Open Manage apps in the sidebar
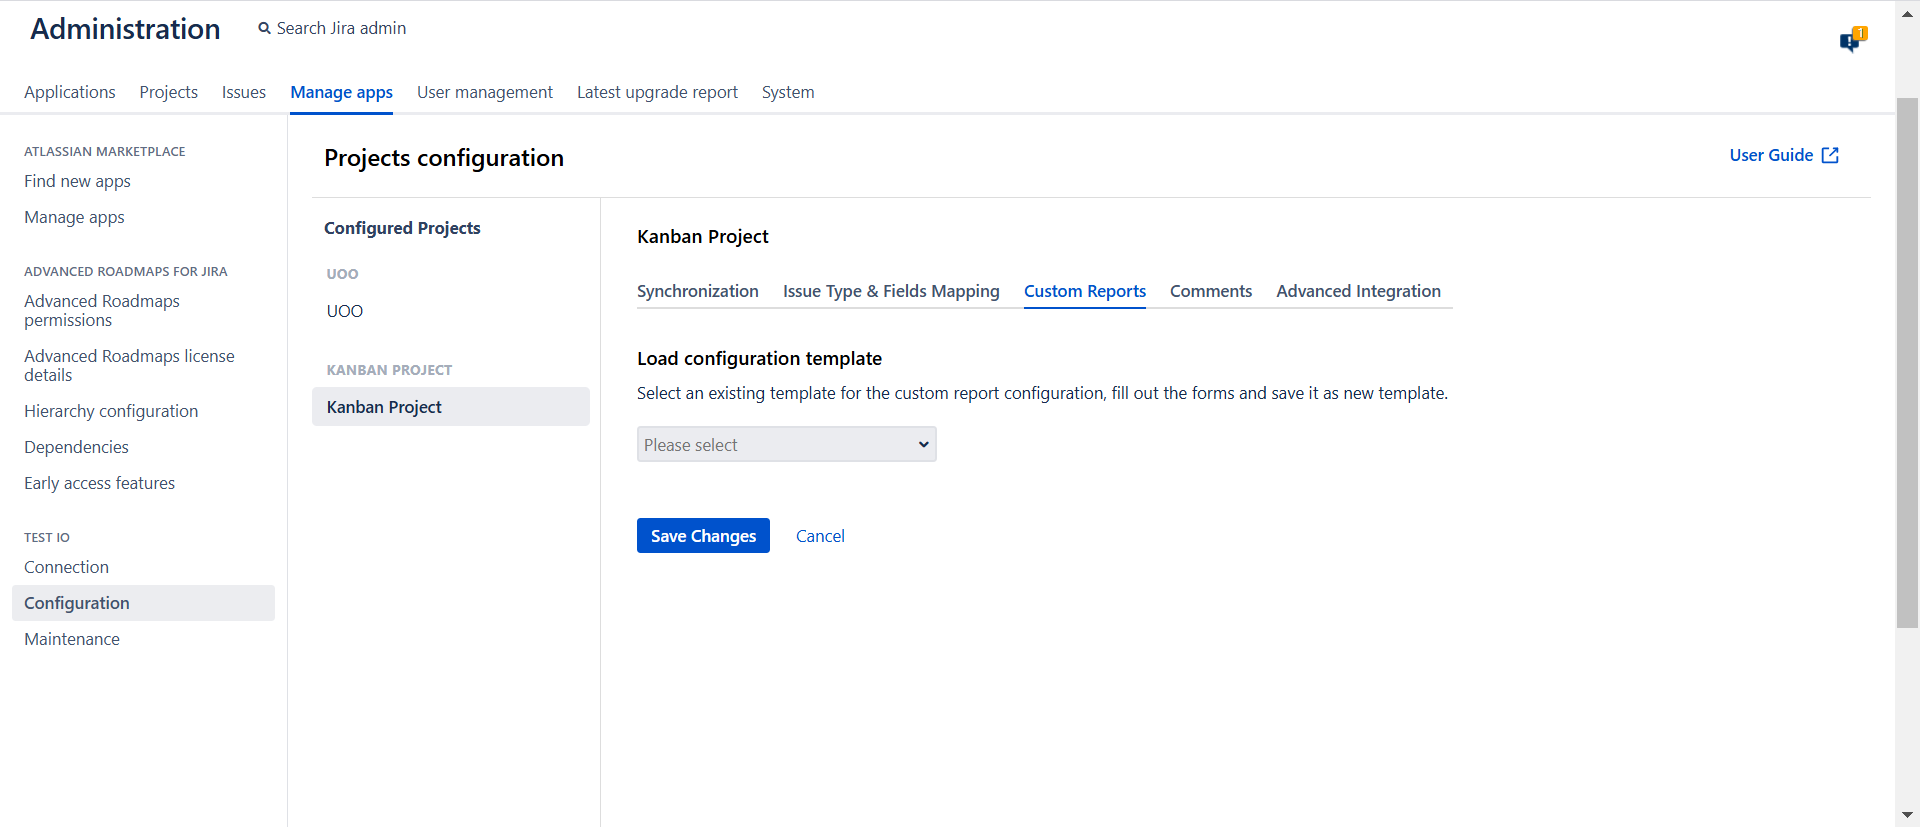 click(x=74, y=217)
